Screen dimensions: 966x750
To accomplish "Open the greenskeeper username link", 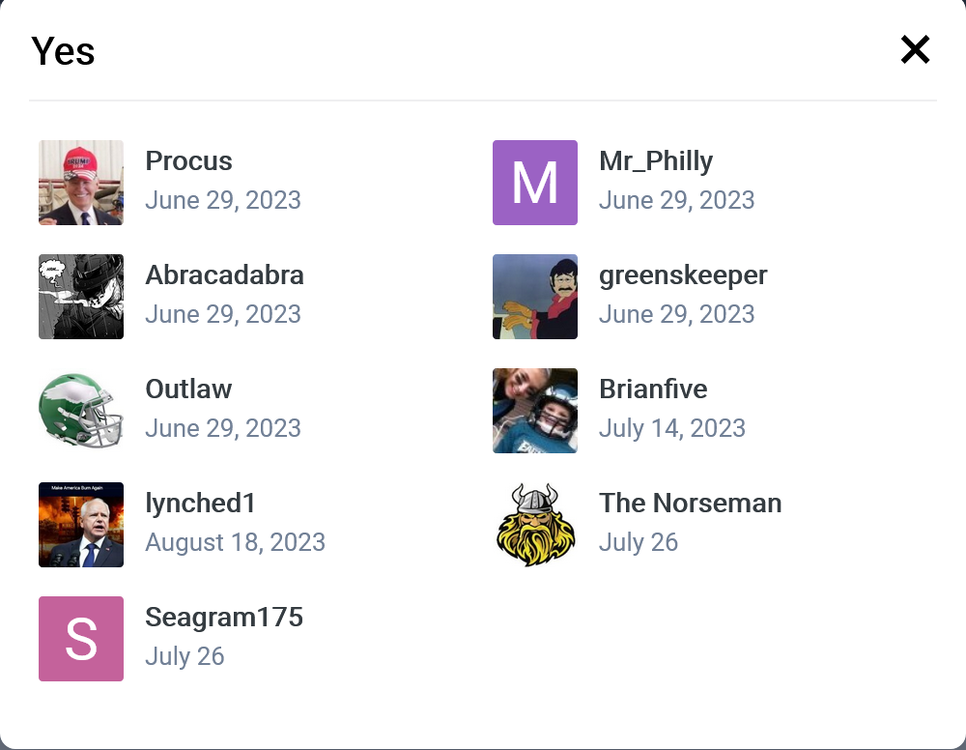I will 683,275.
